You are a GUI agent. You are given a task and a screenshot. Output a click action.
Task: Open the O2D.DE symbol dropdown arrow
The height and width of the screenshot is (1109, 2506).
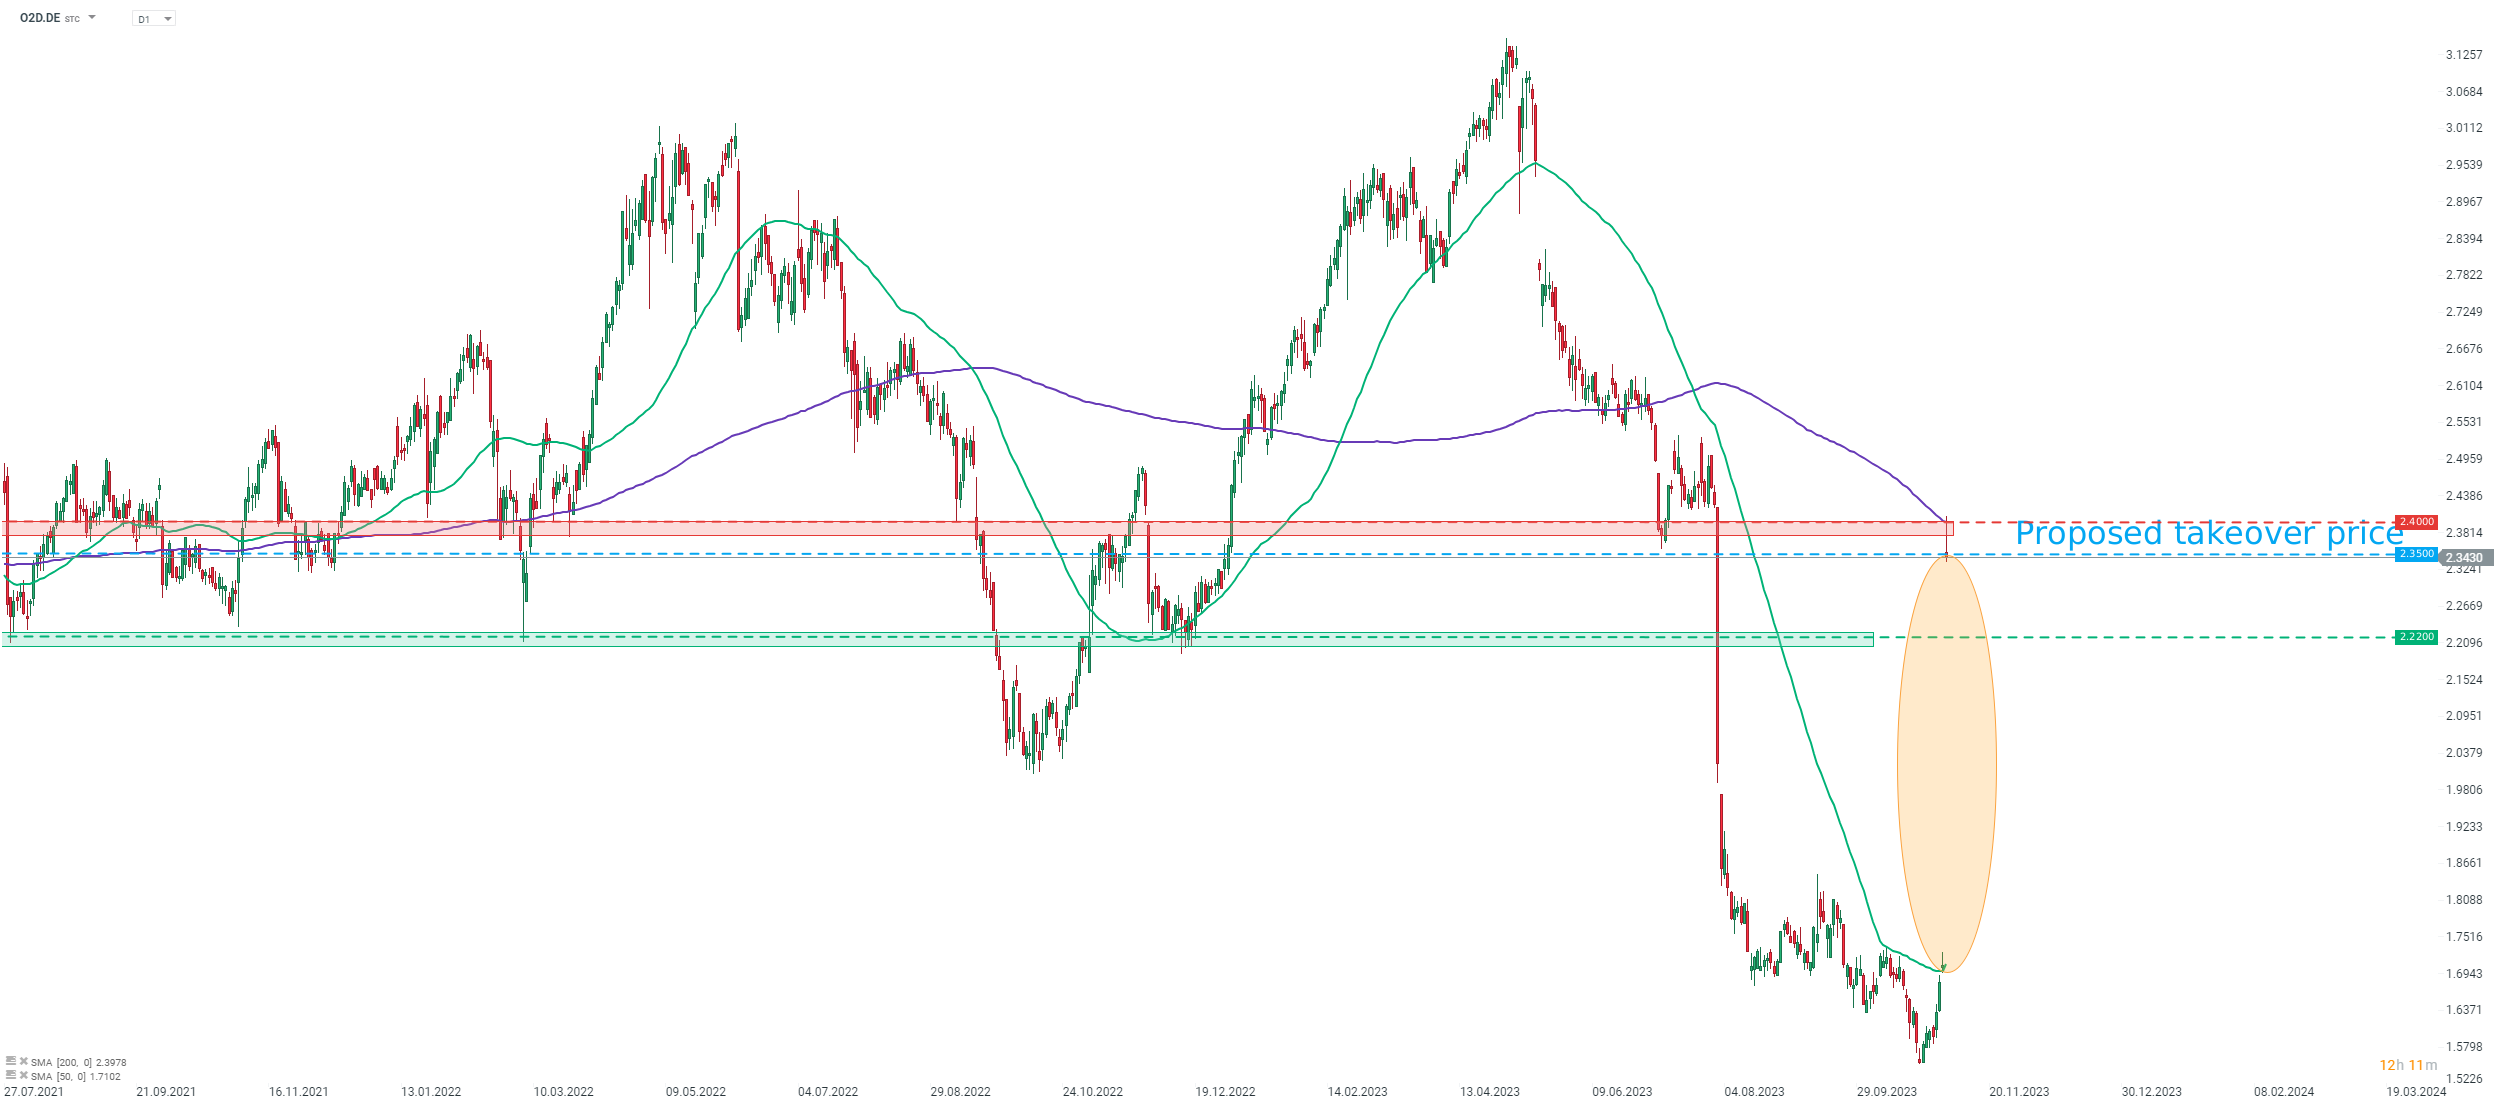coord(92,18)
